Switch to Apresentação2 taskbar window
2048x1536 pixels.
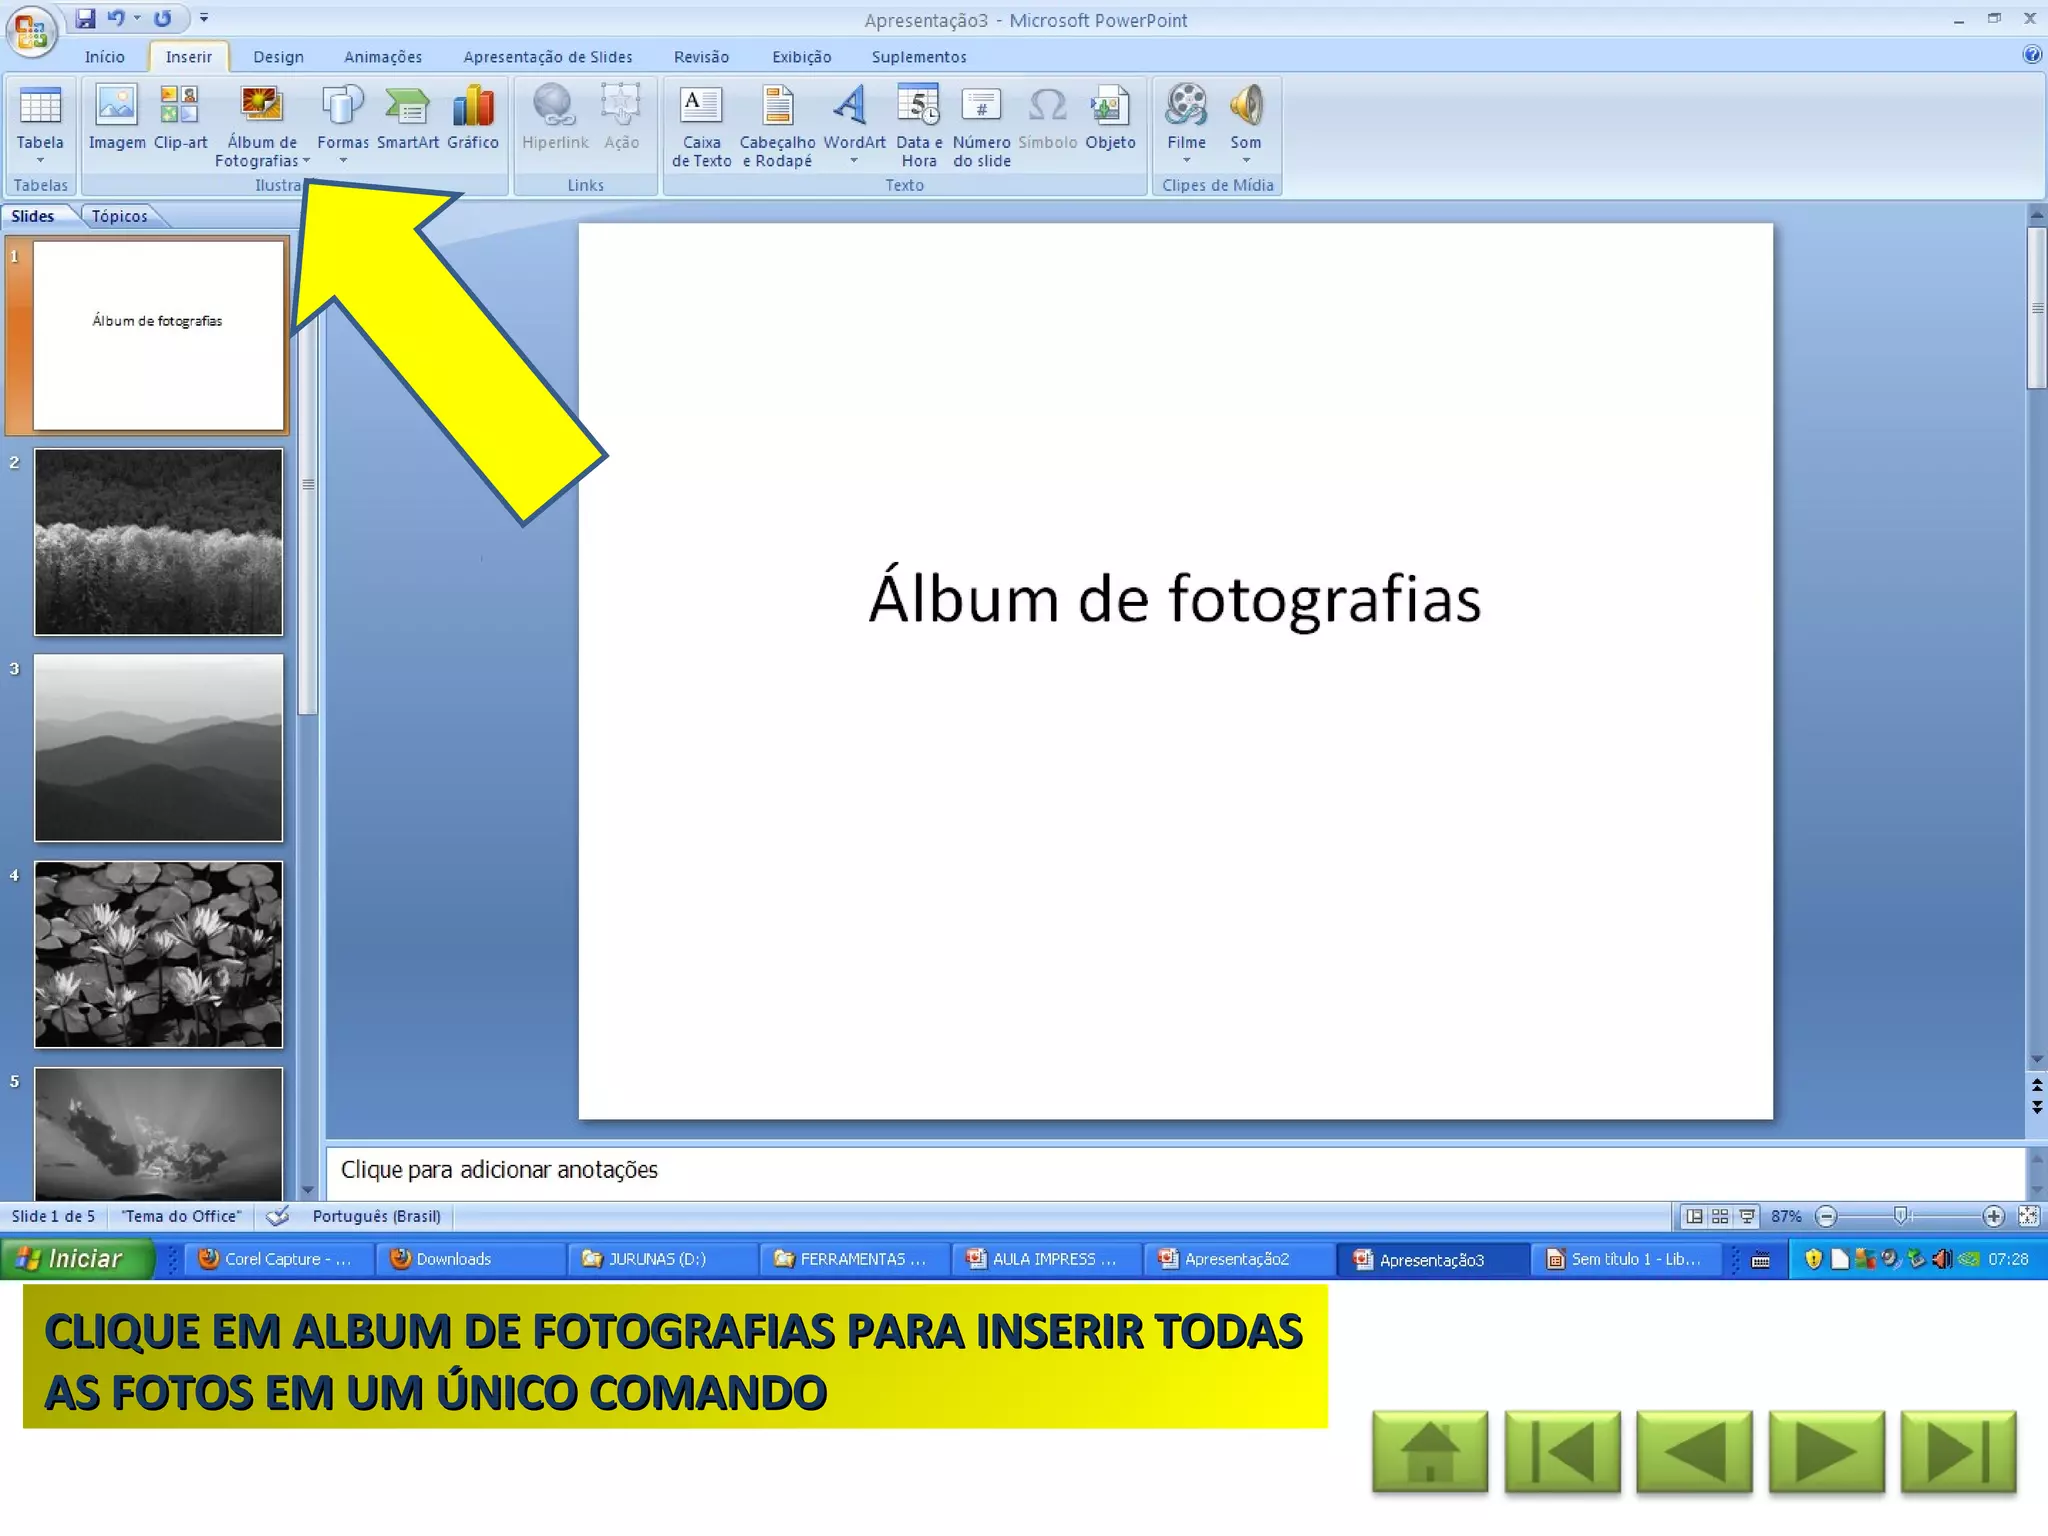click(1237, 1259)
